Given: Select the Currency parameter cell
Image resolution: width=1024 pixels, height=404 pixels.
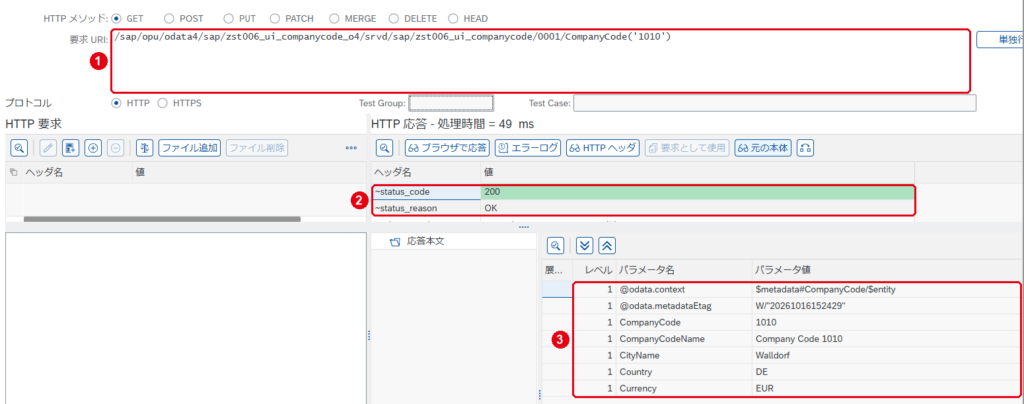Looking at the screenshot, I should pyautogui.click(x=683, y=388).
